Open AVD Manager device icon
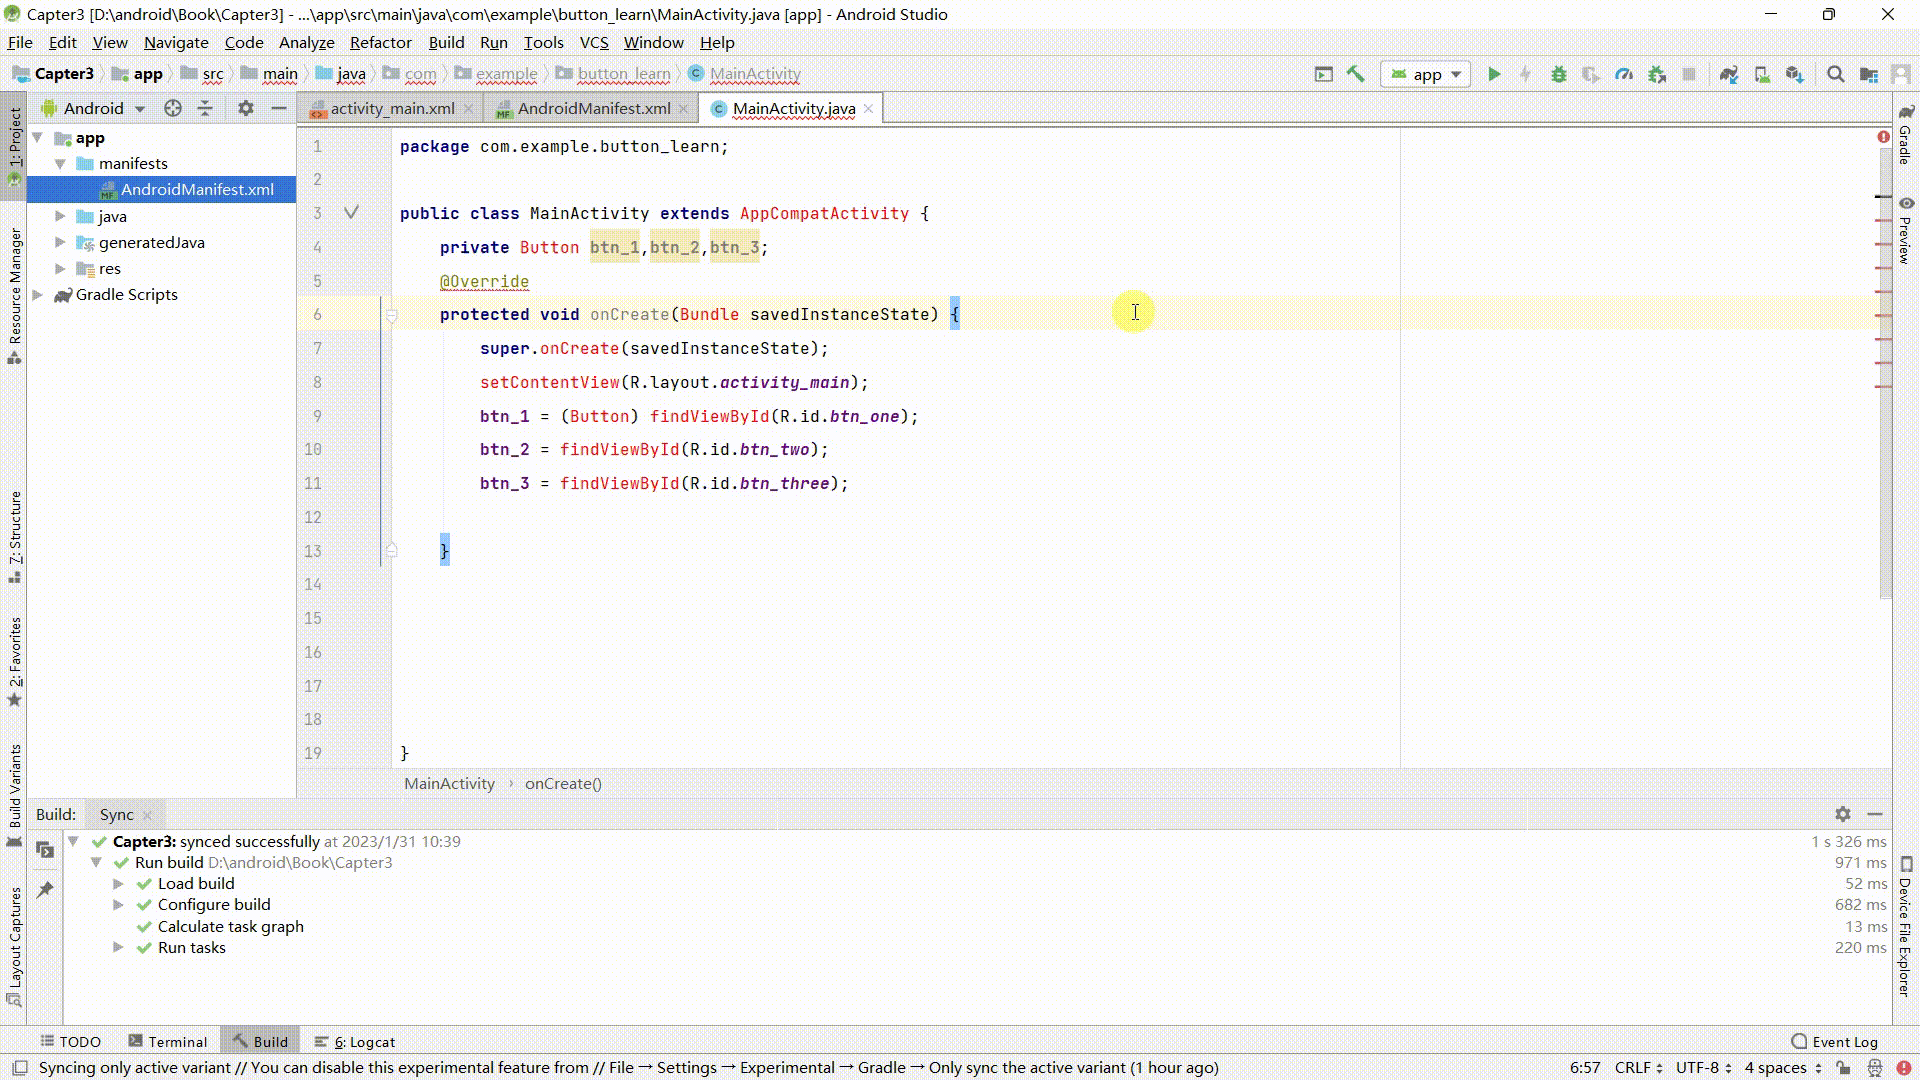This screenshot has height=1080, width=1920. point(1762,74)
